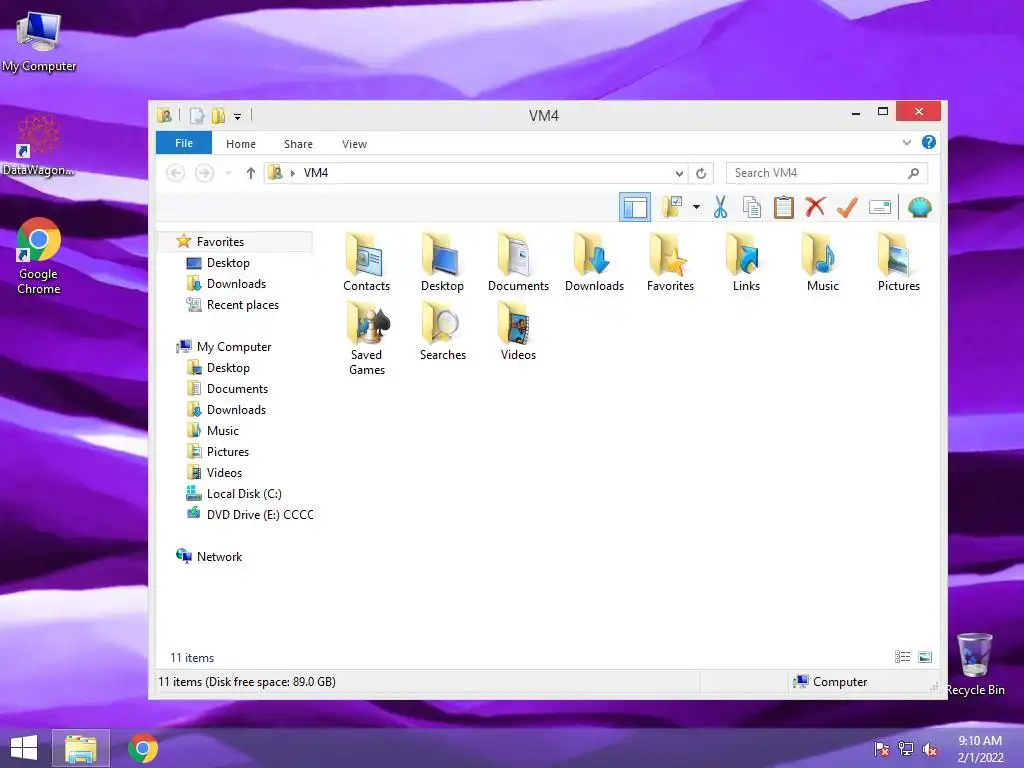Screen dimensions: 1024x768
Task: Select Local Disk (C:) in sidebar
Action: [244, 494]
